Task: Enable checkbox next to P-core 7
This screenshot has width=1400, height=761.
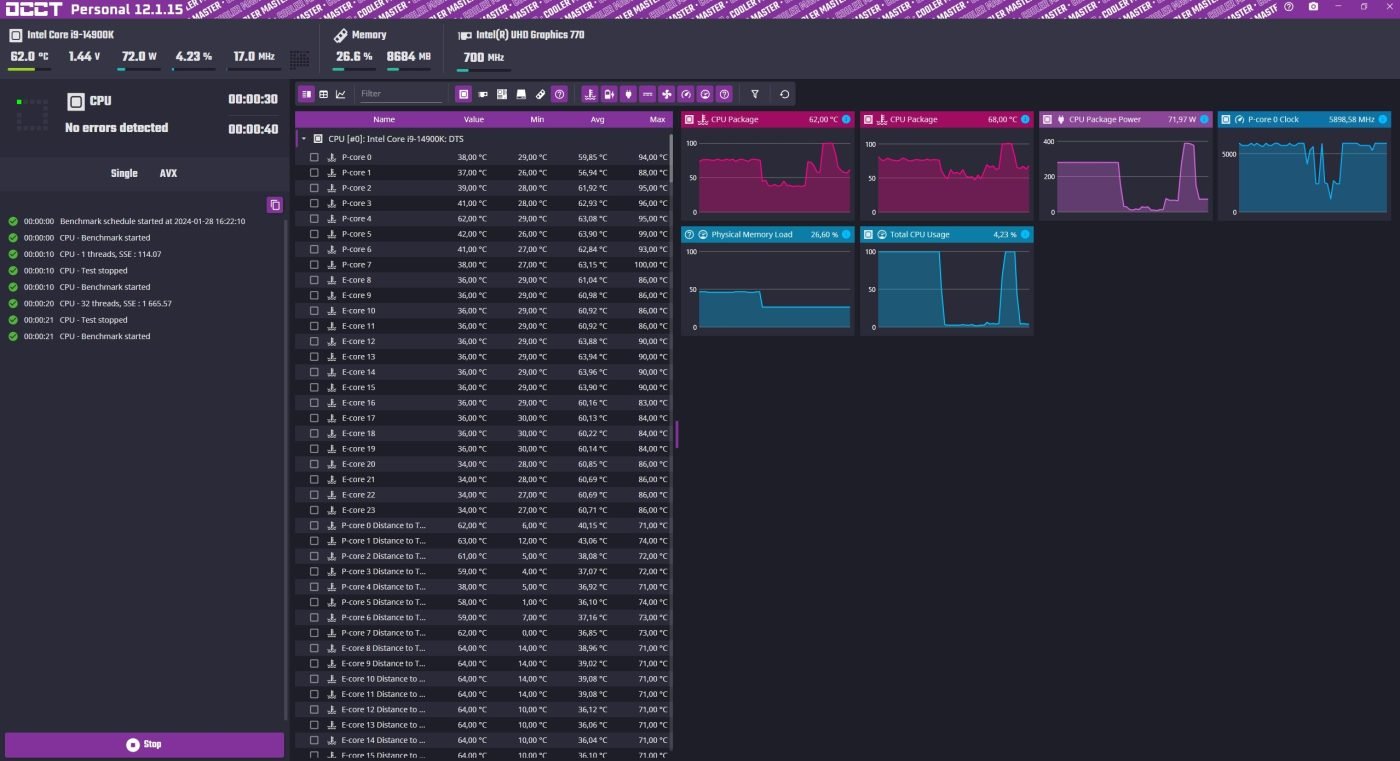Action: click(314, 265)
